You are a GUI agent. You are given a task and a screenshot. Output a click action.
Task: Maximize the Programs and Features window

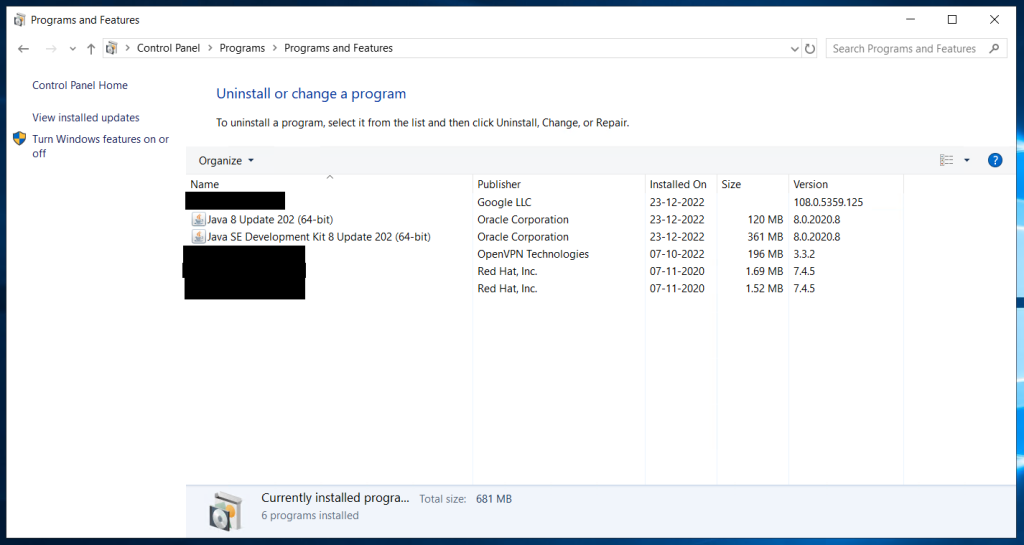(x=952, y=20)
